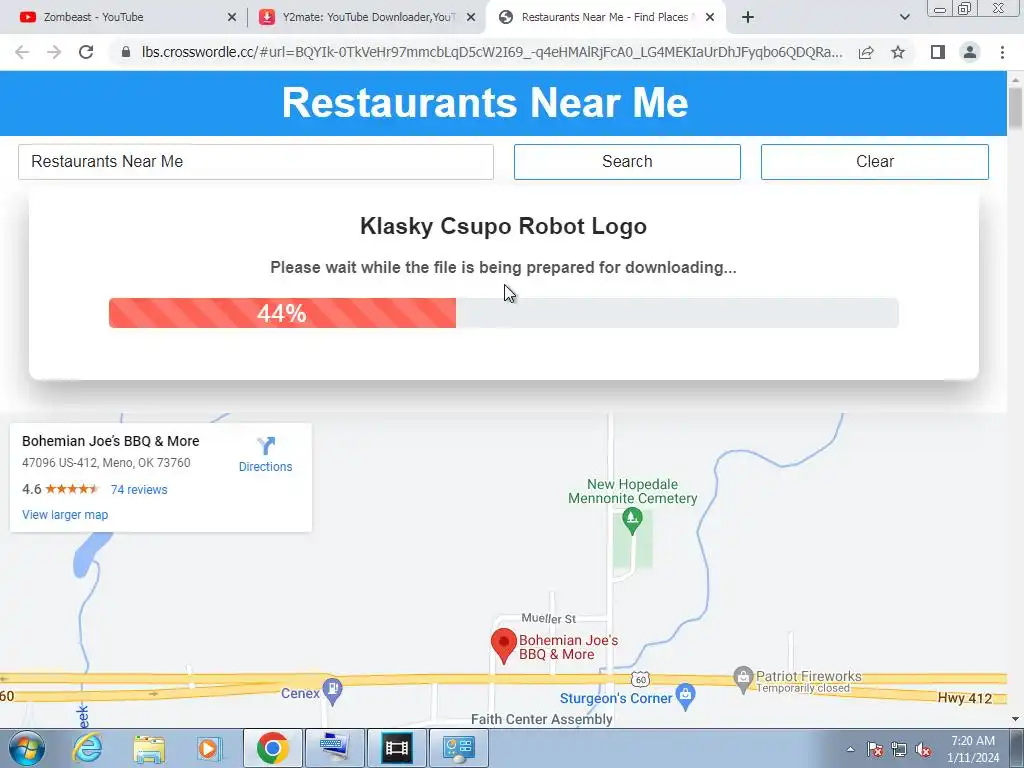Launch Internet Explorer from the taskbar

click(87, 748)
